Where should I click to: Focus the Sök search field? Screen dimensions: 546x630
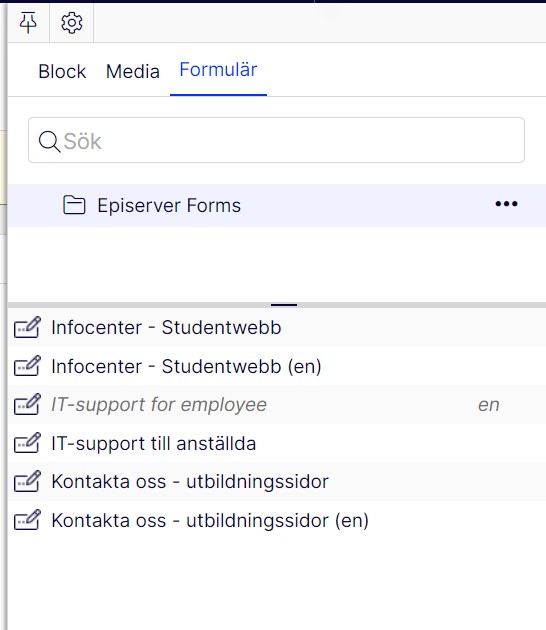coord(276,140)
